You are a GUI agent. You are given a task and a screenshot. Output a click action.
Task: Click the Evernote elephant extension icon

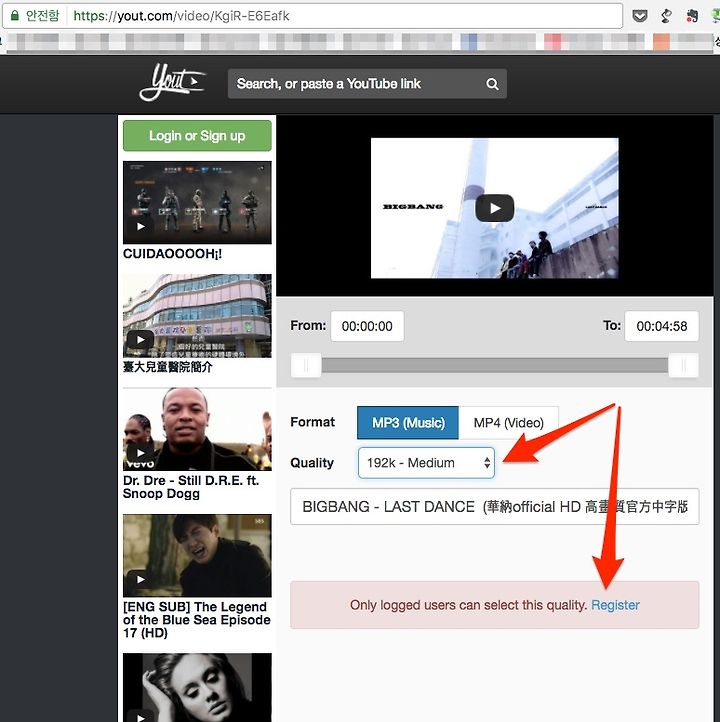pos(691,17)
